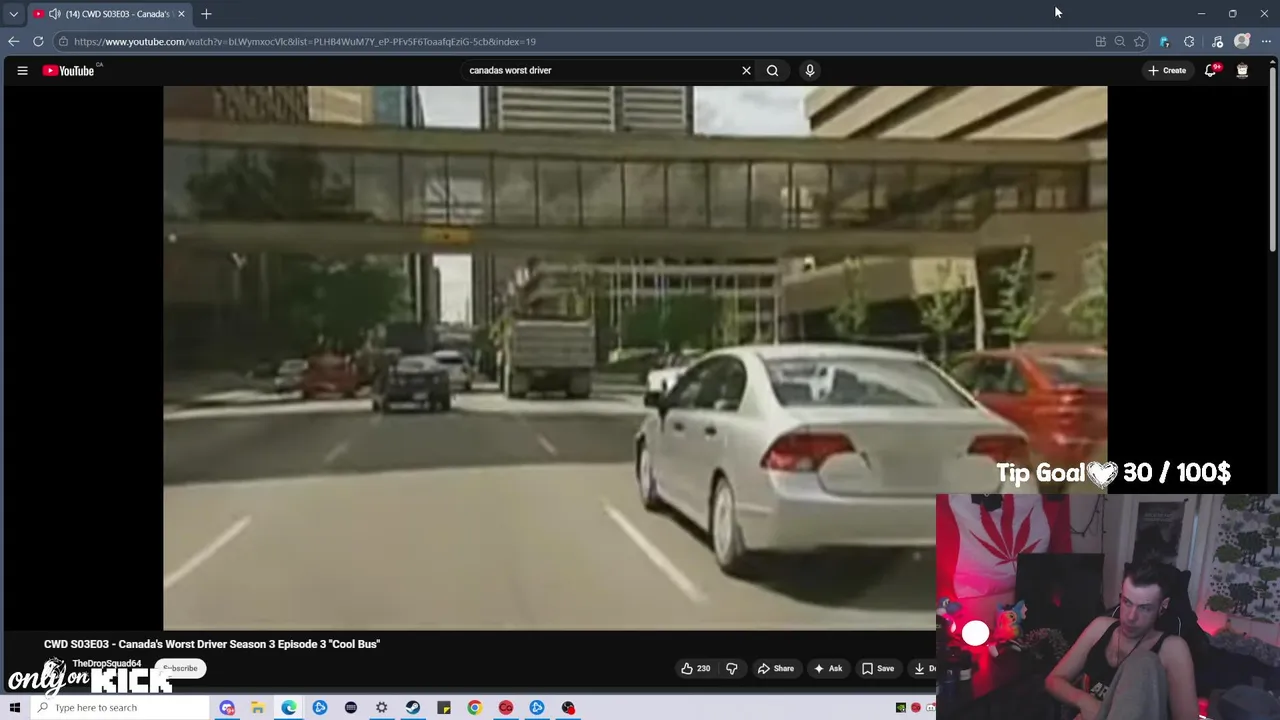The height and width of the screenshot is (720, 1280).
Task: Dislike the video with thumbs down
Action: pyautogui.click(x=731, y=668)
